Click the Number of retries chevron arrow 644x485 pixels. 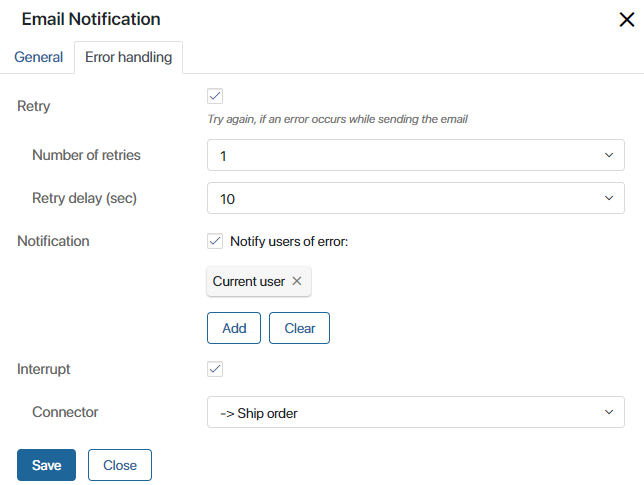[x=609, y=155]
